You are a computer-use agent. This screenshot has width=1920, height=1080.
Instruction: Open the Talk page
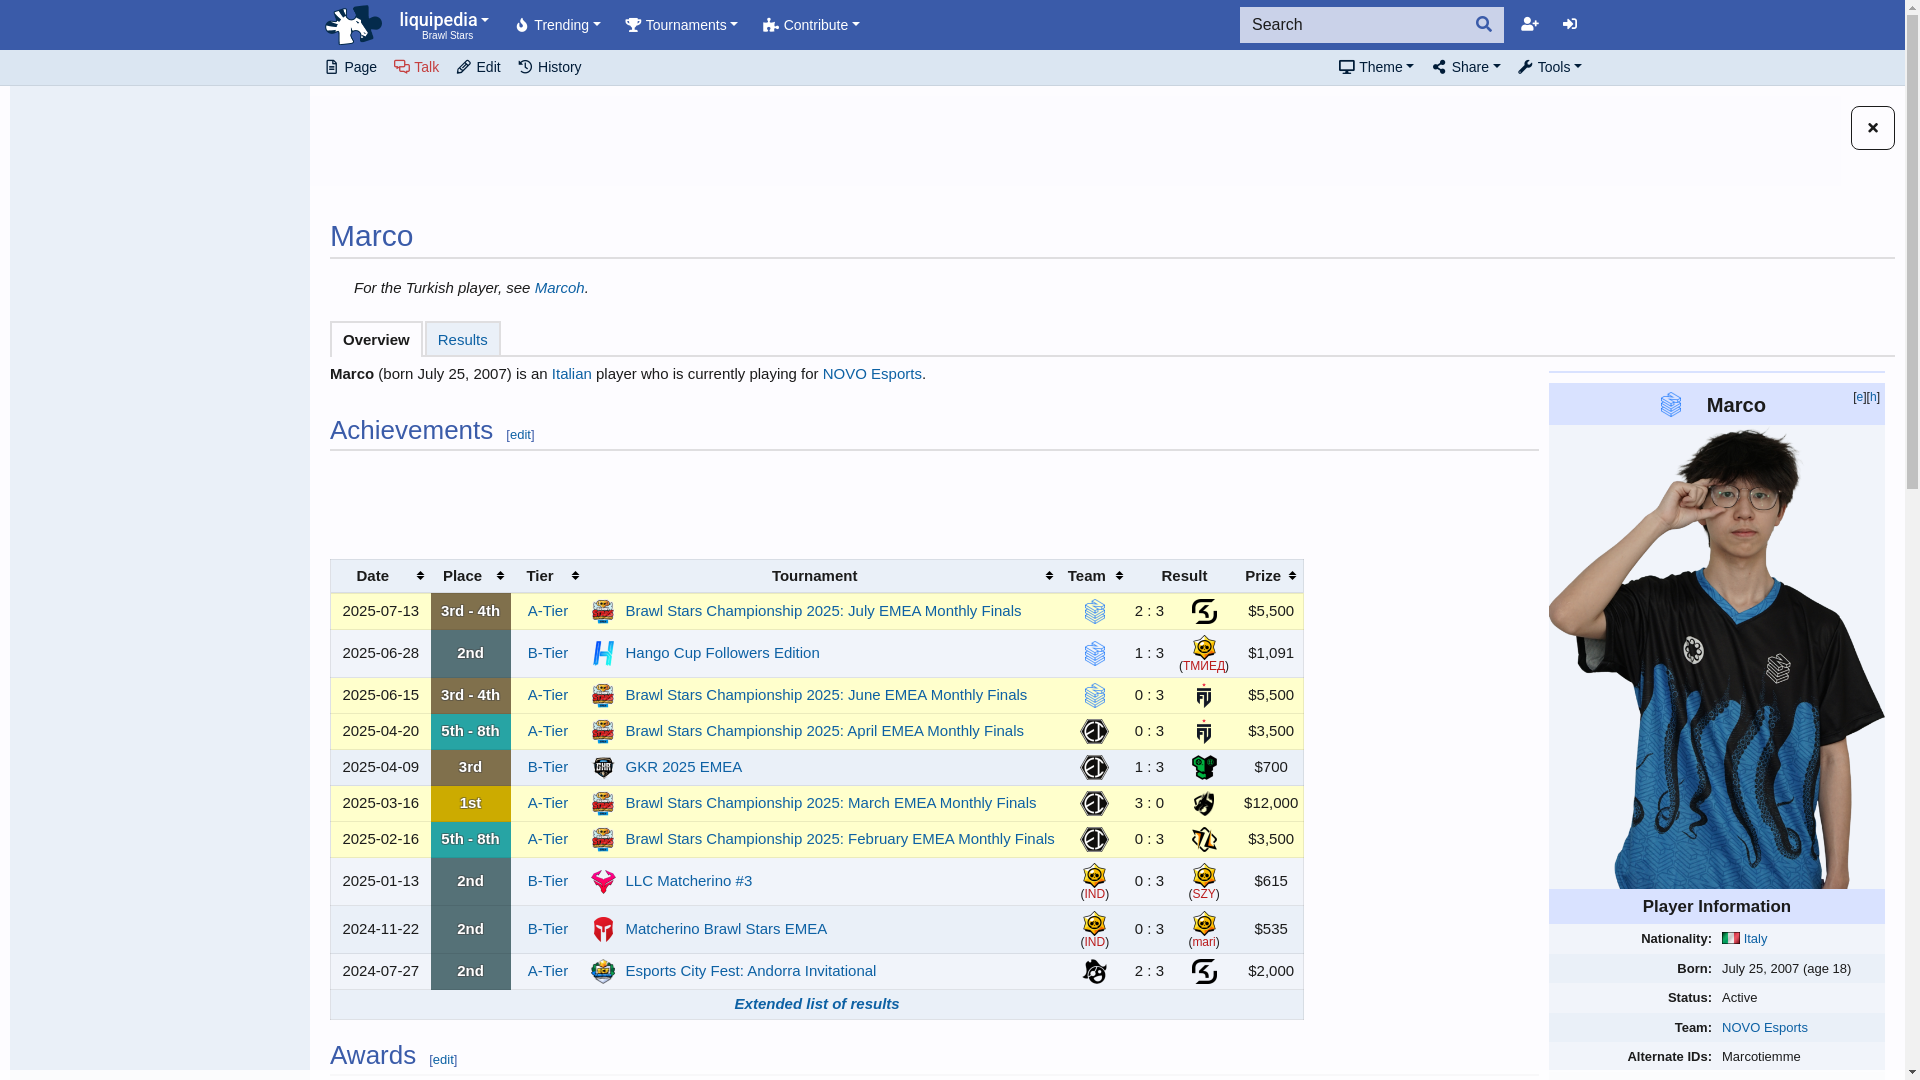416,67
